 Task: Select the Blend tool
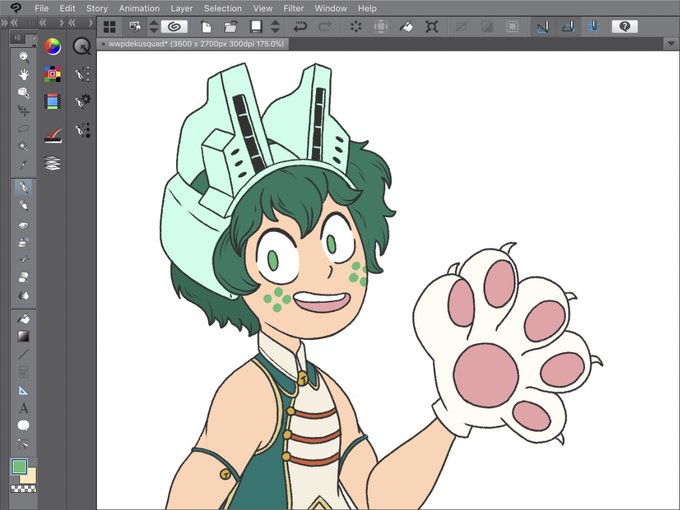click(23, 295)
